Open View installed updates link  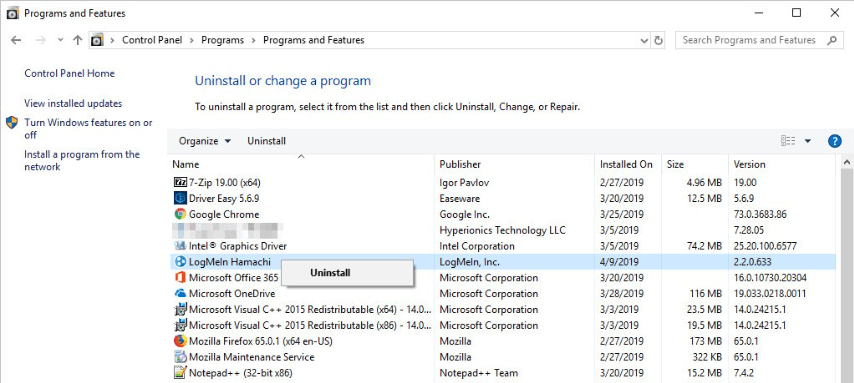tap(73, 104)
